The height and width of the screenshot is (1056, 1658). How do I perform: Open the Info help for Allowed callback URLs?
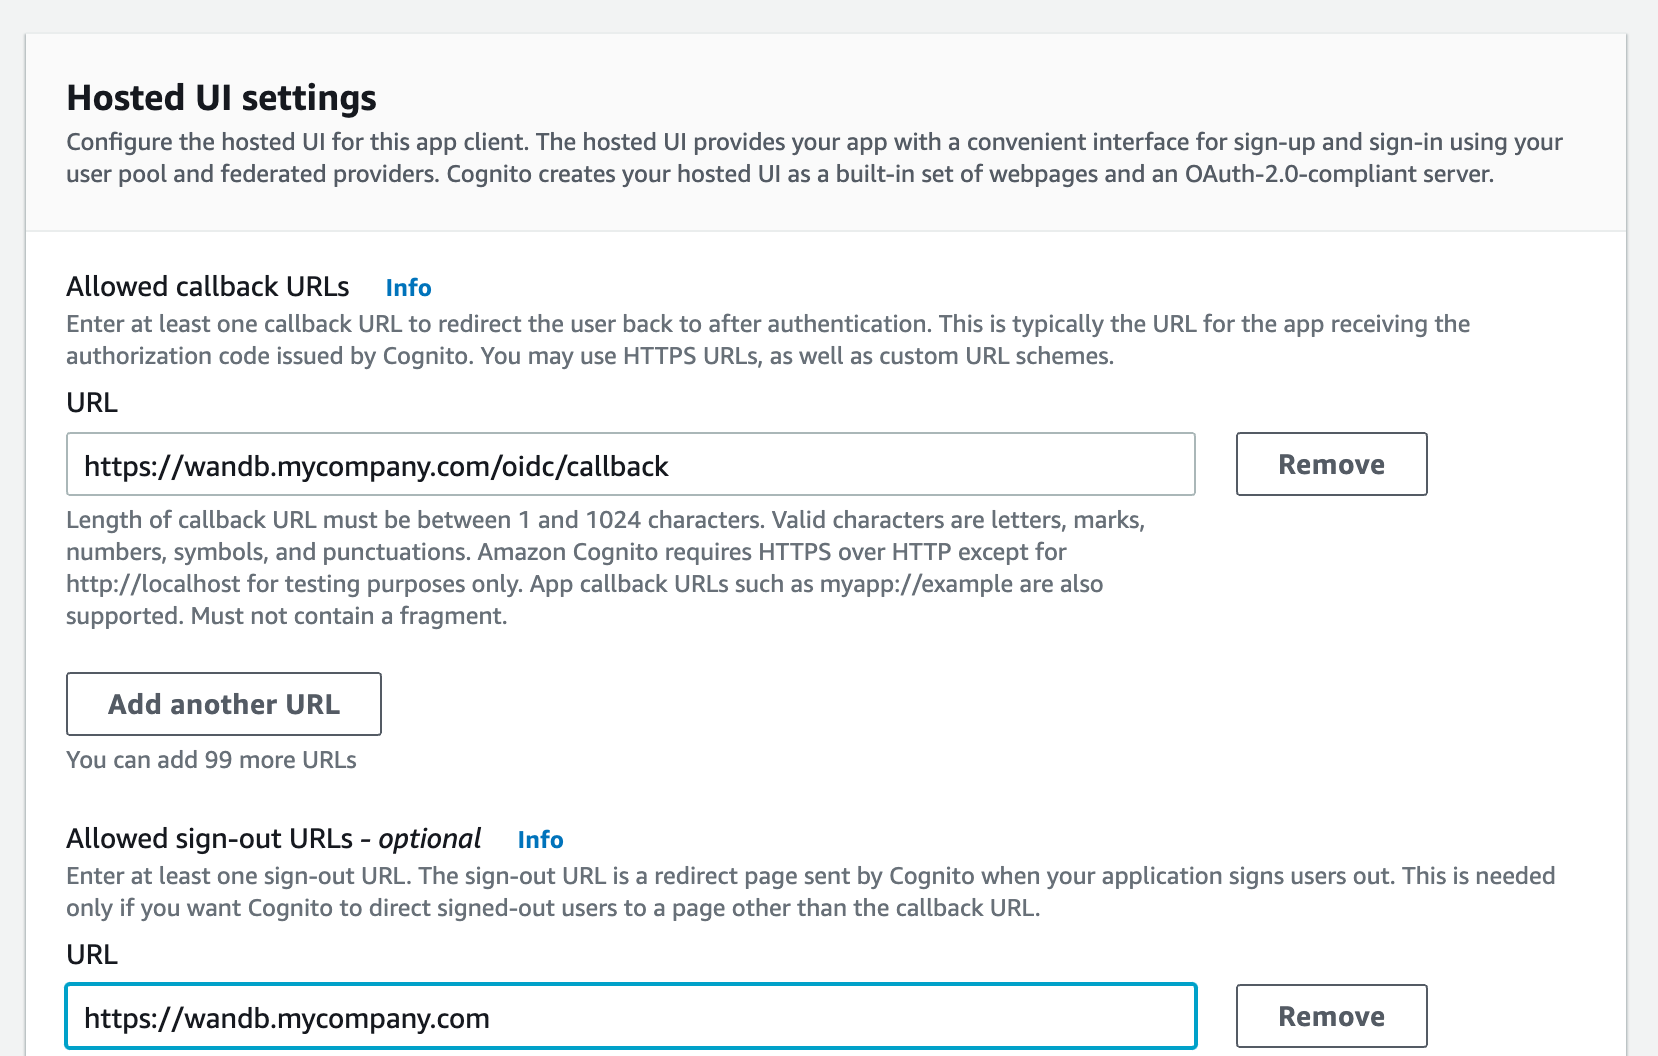[x=407, y=288]
